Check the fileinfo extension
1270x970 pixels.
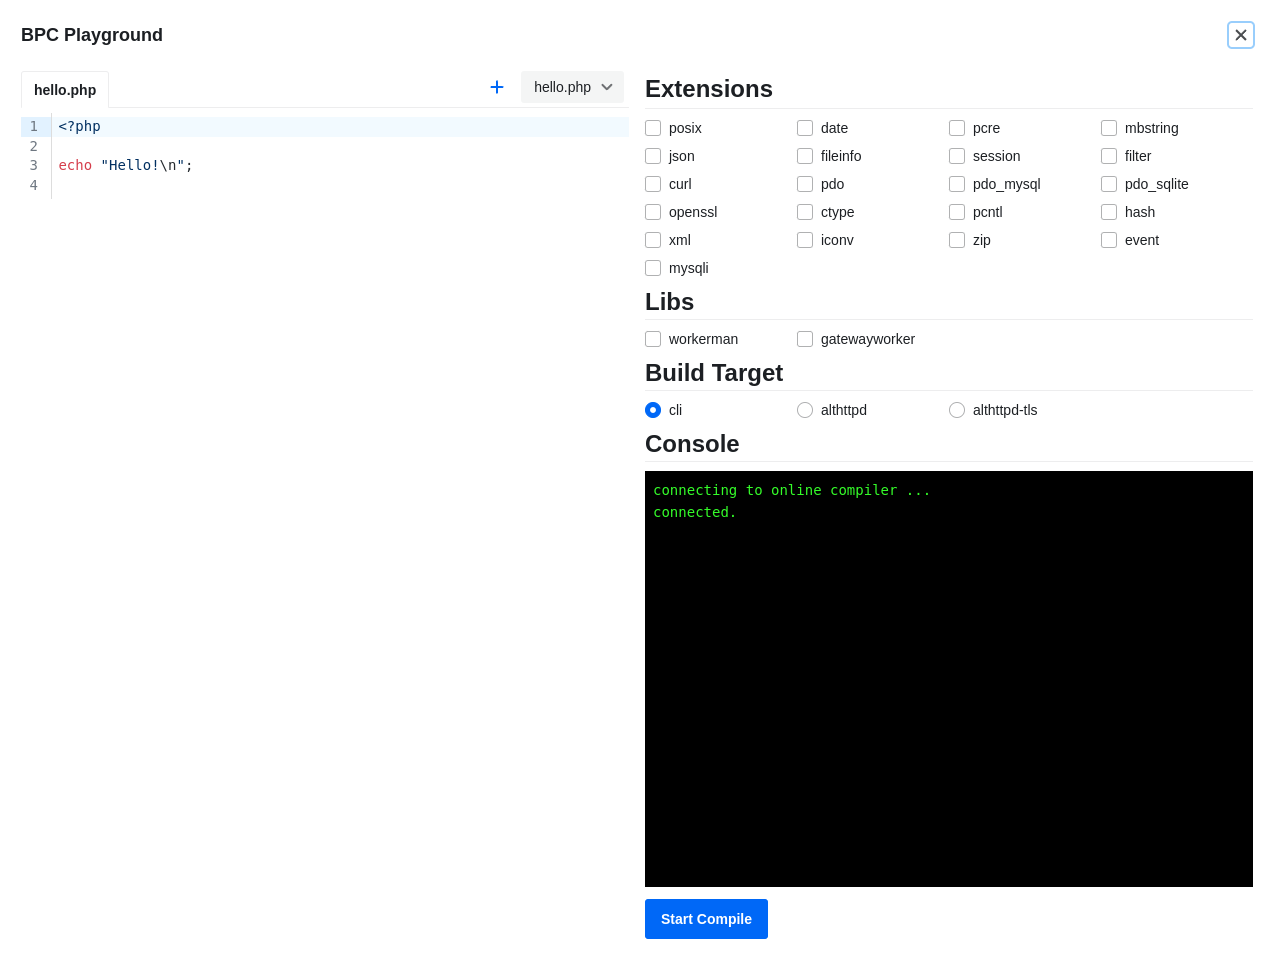(x=805, y=156)
